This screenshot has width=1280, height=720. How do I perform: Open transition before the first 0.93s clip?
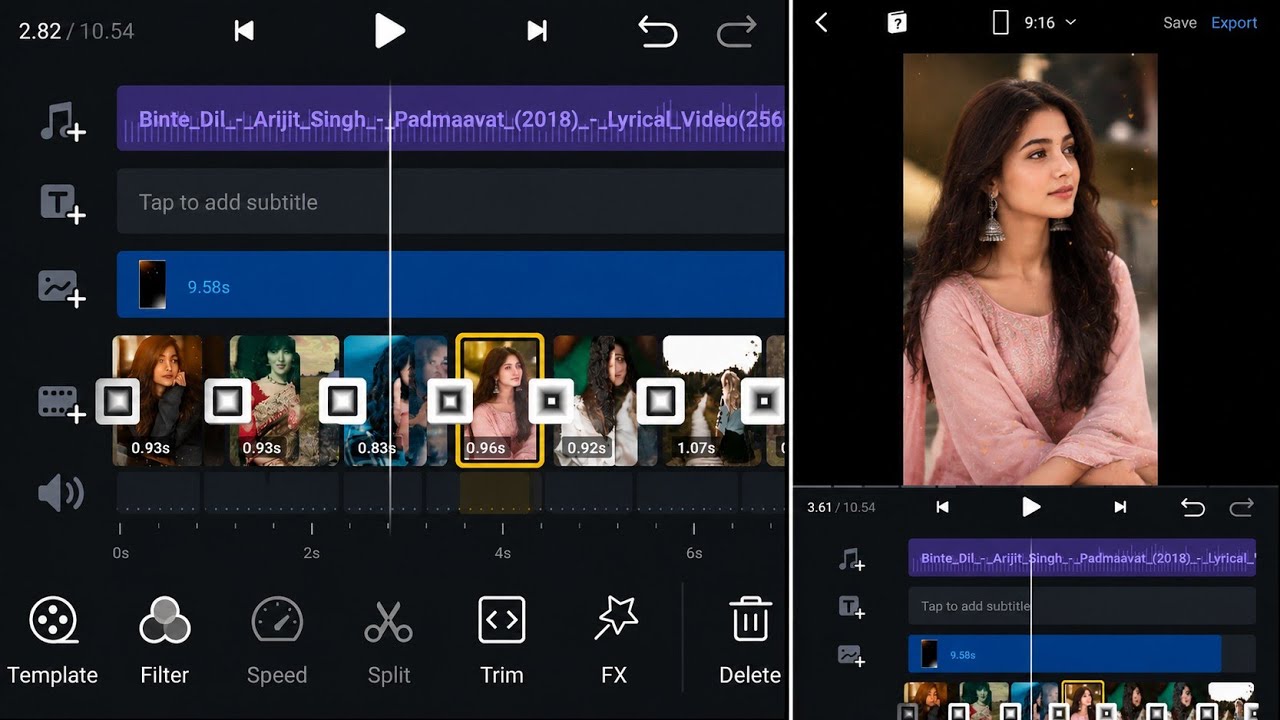(x=118, y=401)
